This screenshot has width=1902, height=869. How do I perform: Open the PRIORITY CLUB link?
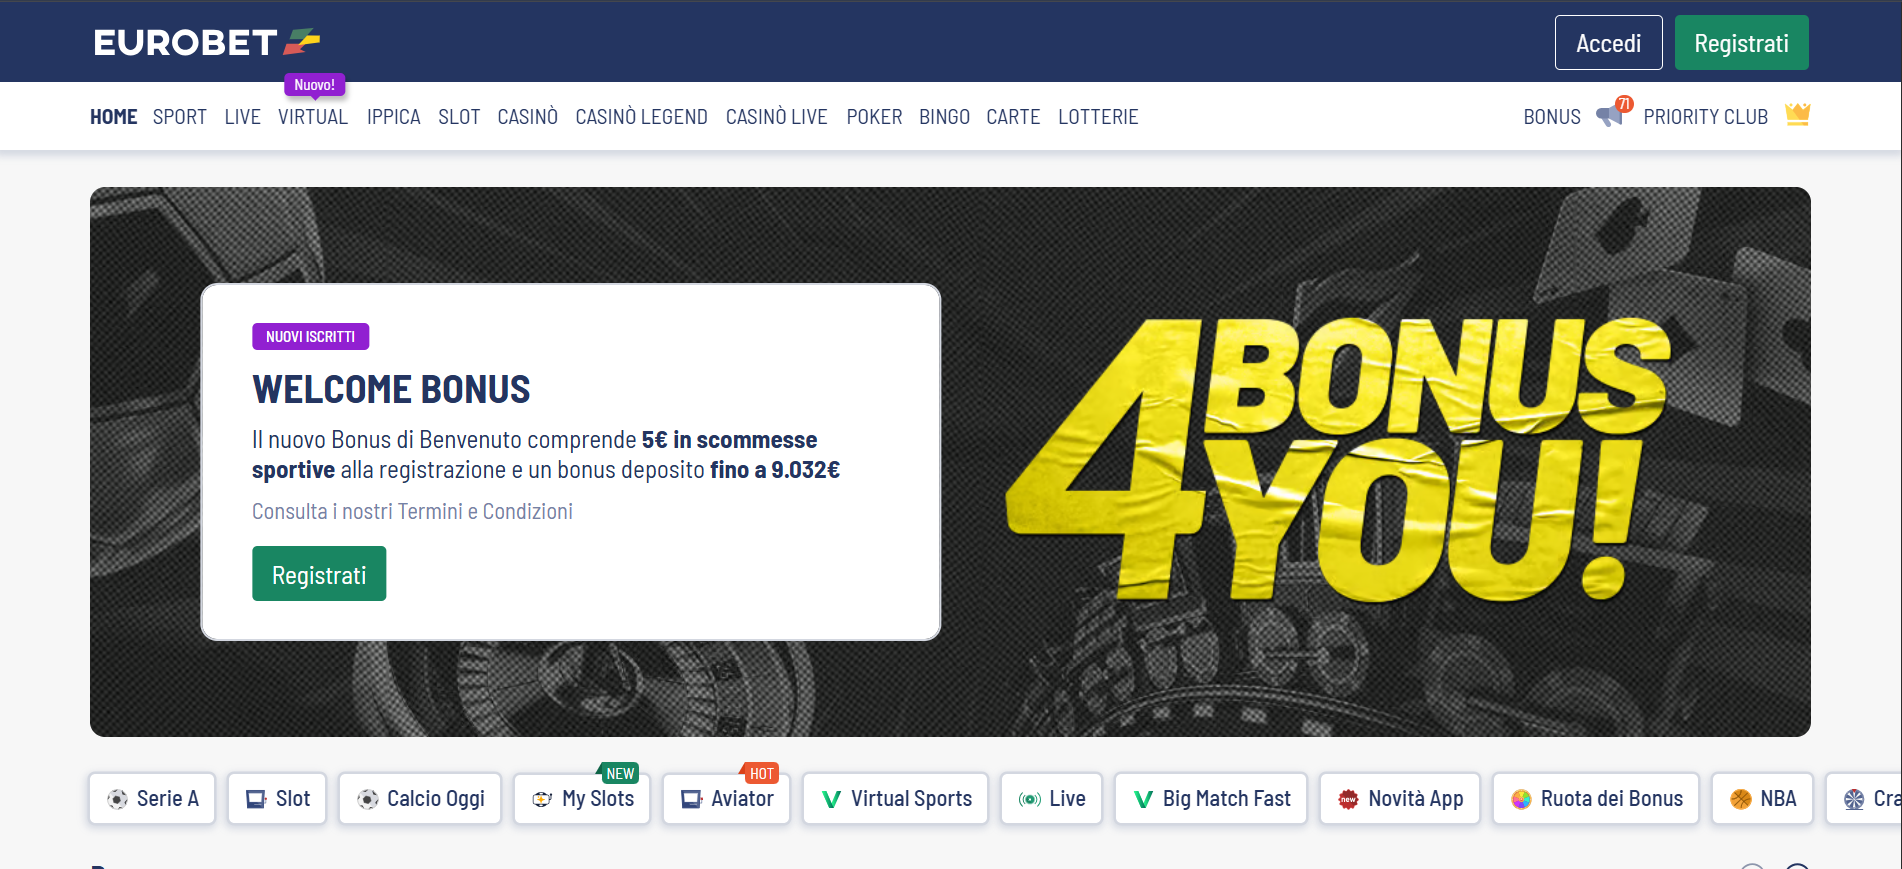coord(1706,117)
